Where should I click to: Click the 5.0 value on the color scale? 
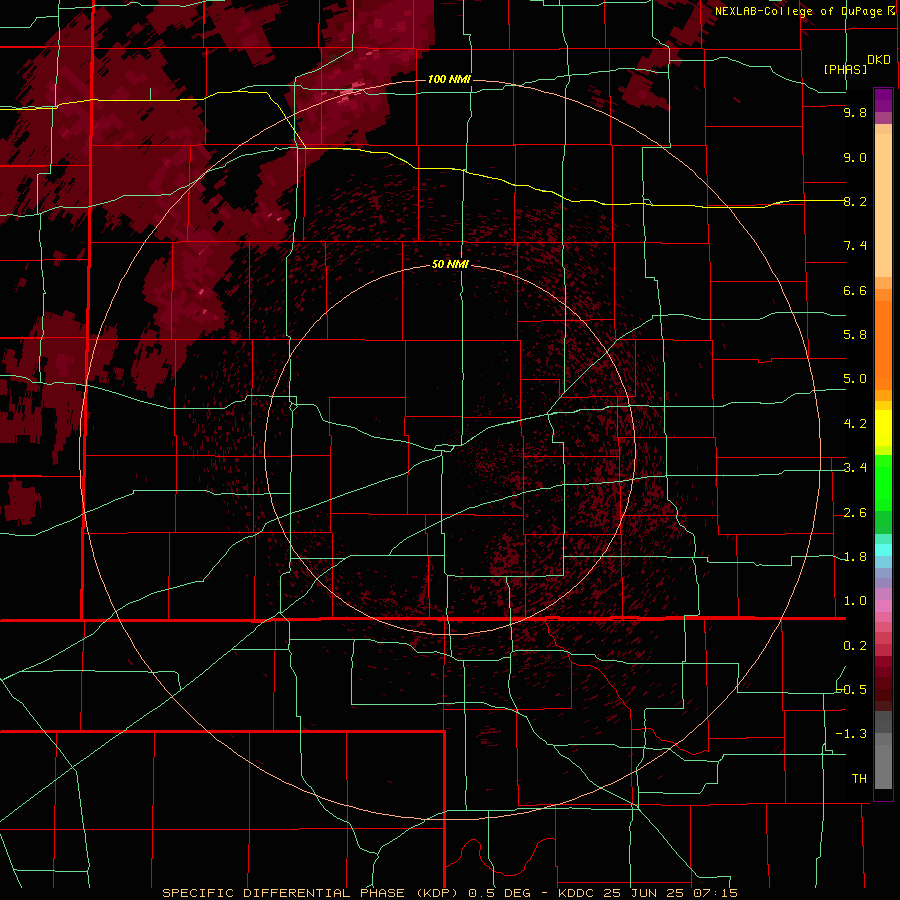click(855, 379)
